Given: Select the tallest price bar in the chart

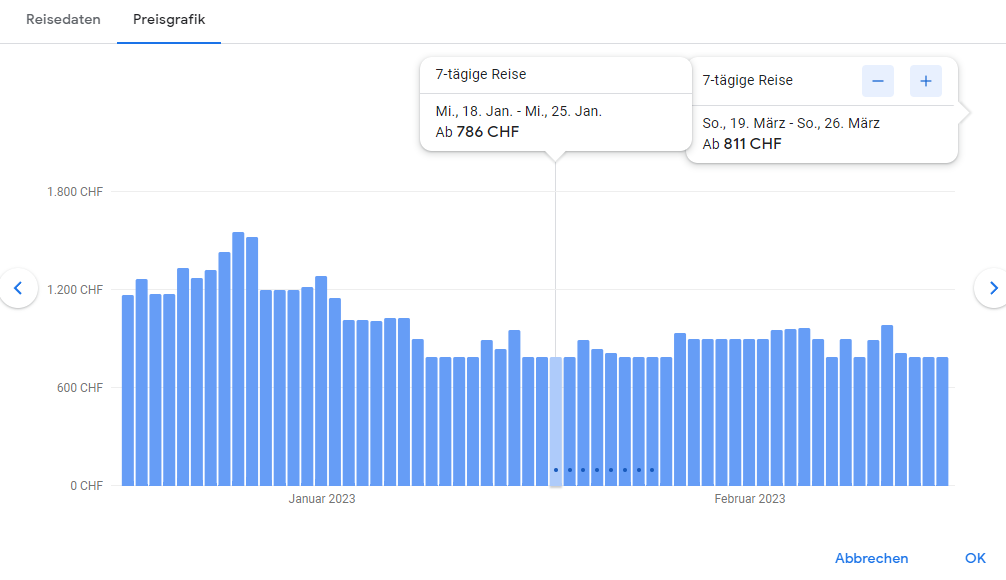Looking at the screenshot, I should point(238,360).
